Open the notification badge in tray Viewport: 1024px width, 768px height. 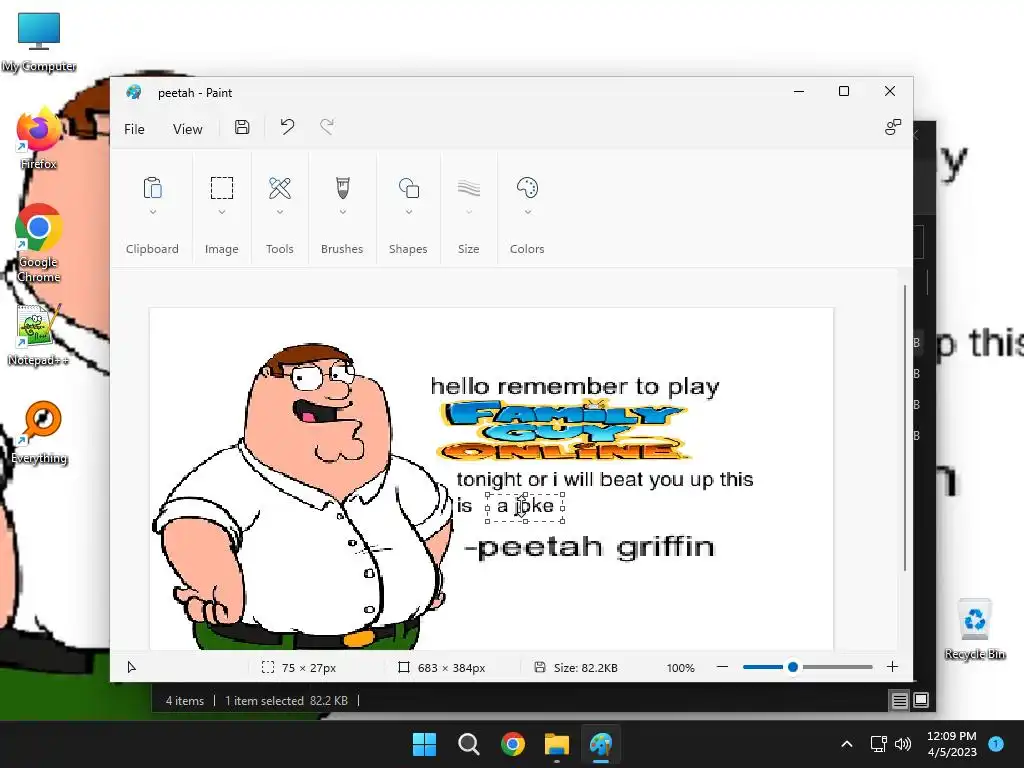click(x=996, y=743)
